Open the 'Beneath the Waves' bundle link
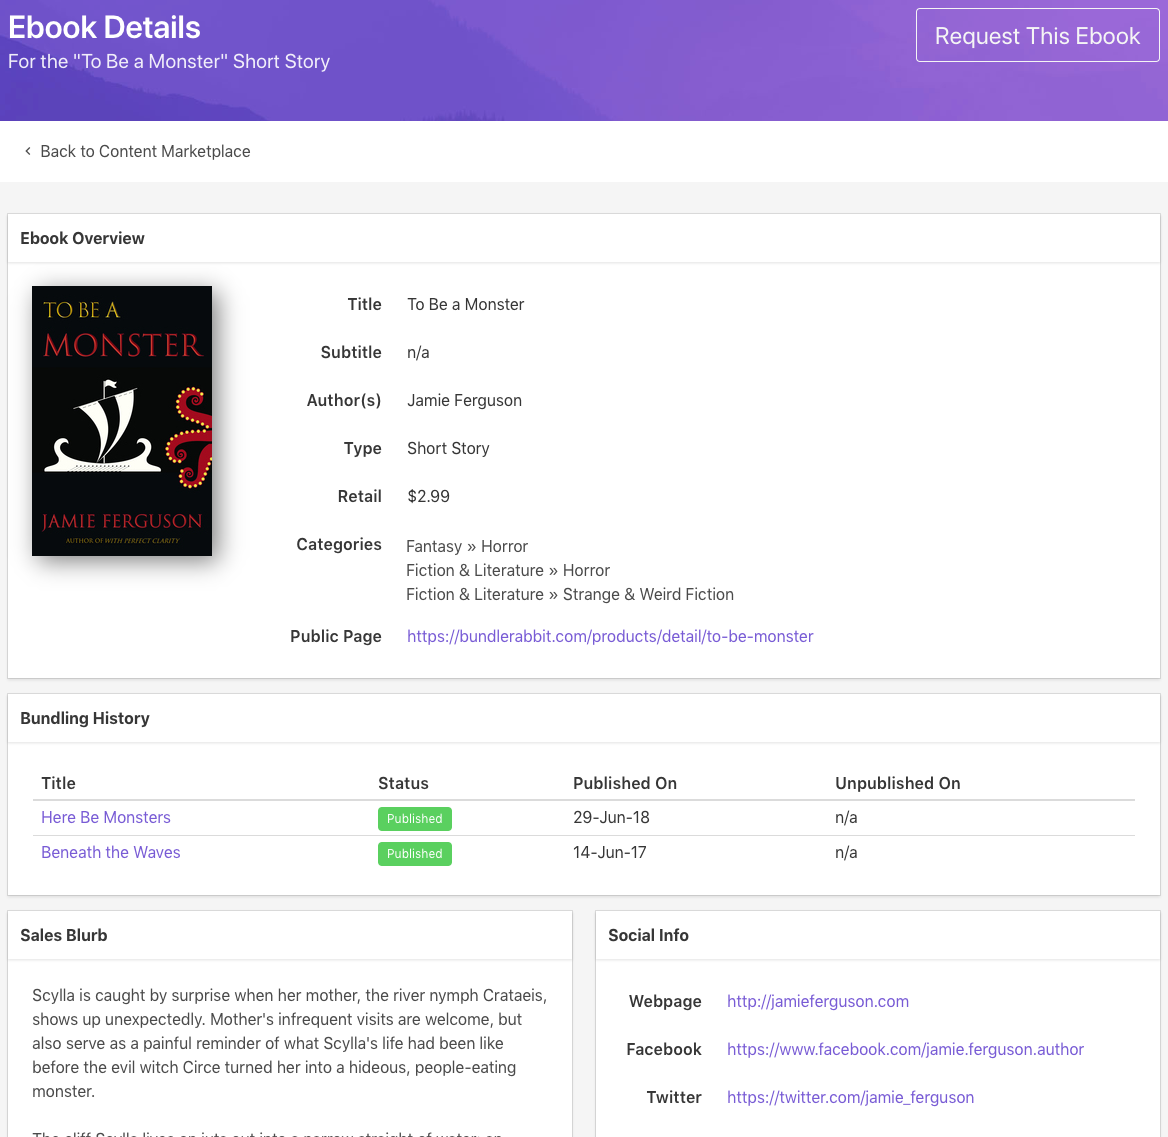Image resolution: width=1168 pixels, height=1137 pixels. [x=110, y=852]
